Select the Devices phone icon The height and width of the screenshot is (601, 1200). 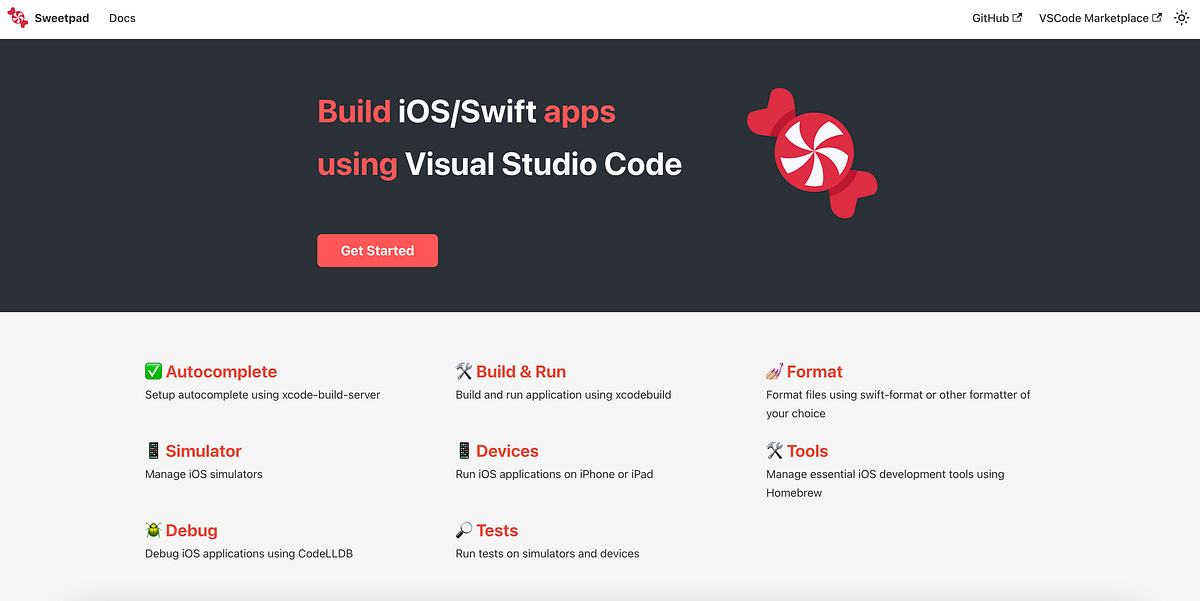(x=463, y=450)
